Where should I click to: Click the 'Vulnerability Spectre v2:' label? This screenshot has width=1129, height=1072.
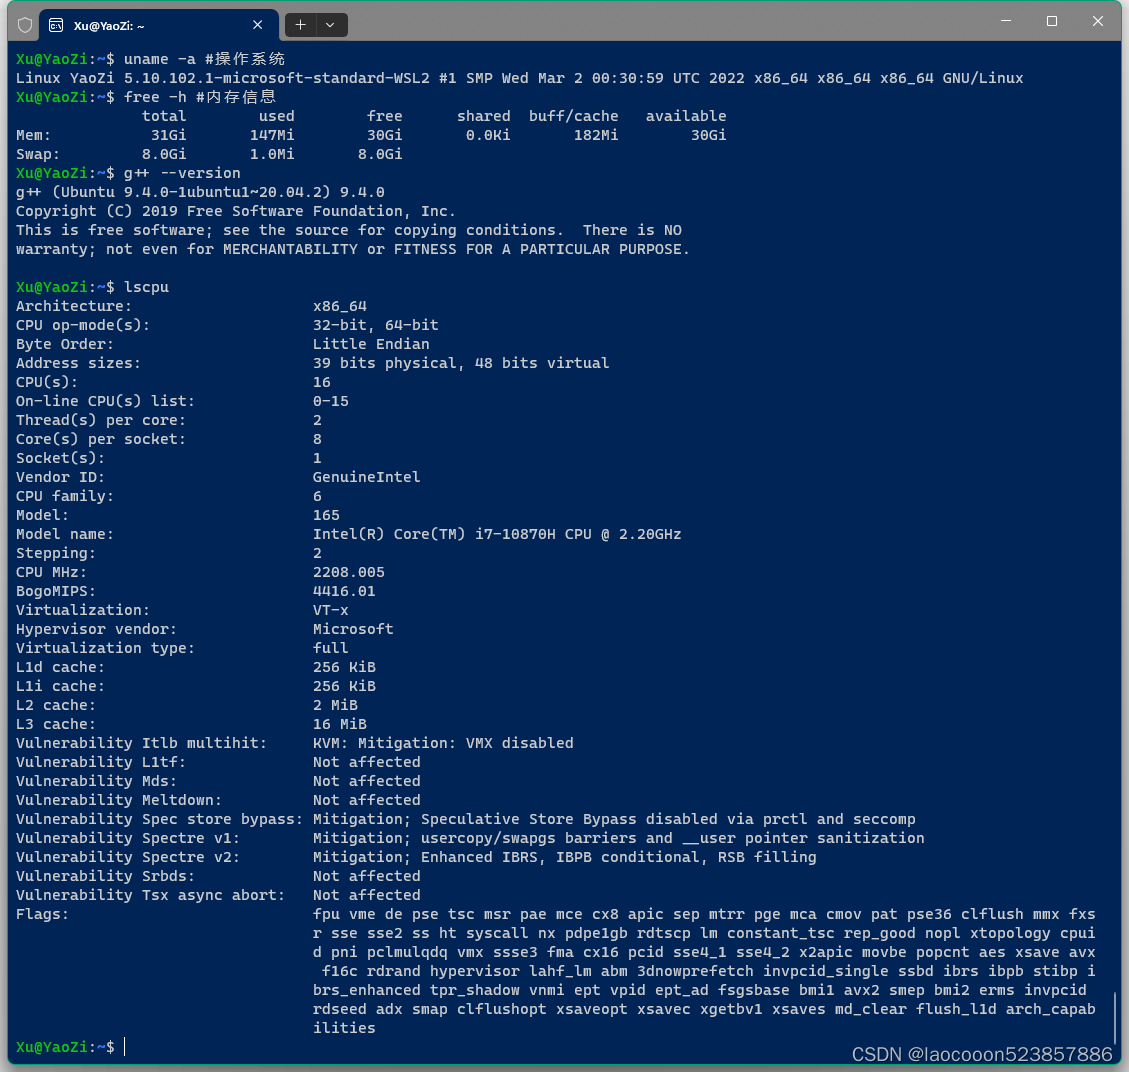tap(128, 857)
